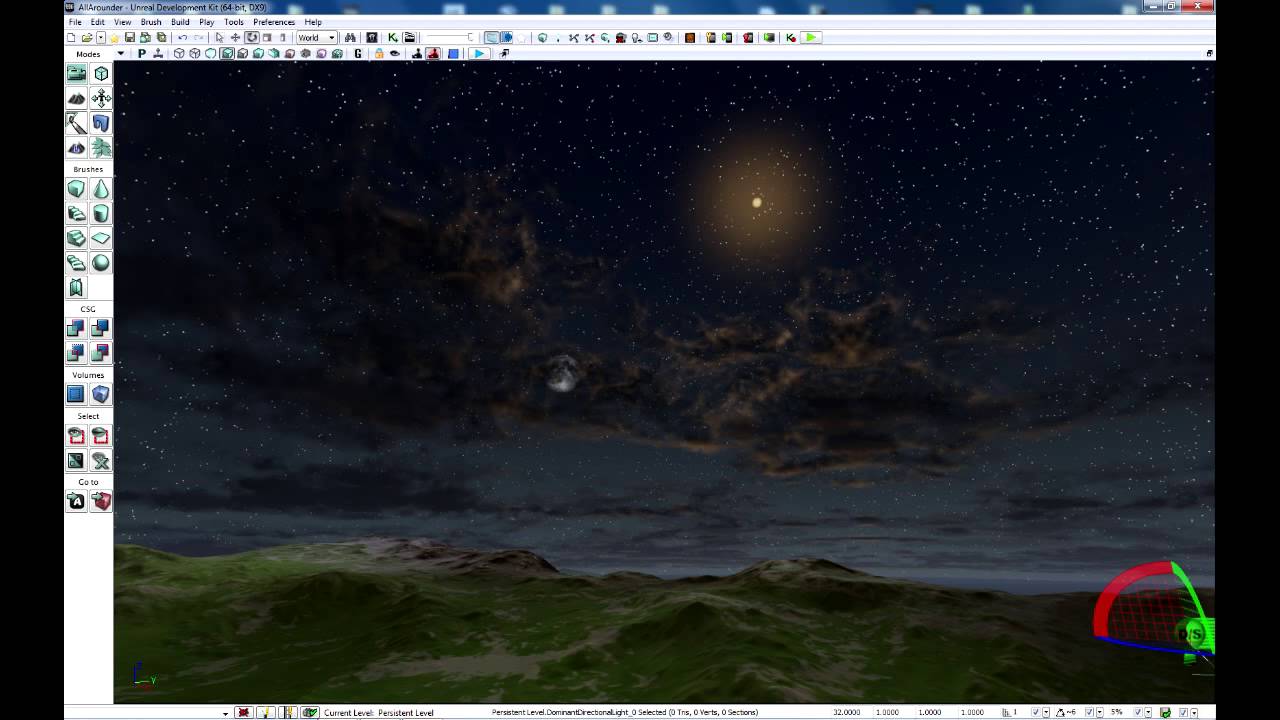Toggle the viewport lock padlock icon
Image resolution: width=1280 pixels, height=720 pixels.
(379, 54)
